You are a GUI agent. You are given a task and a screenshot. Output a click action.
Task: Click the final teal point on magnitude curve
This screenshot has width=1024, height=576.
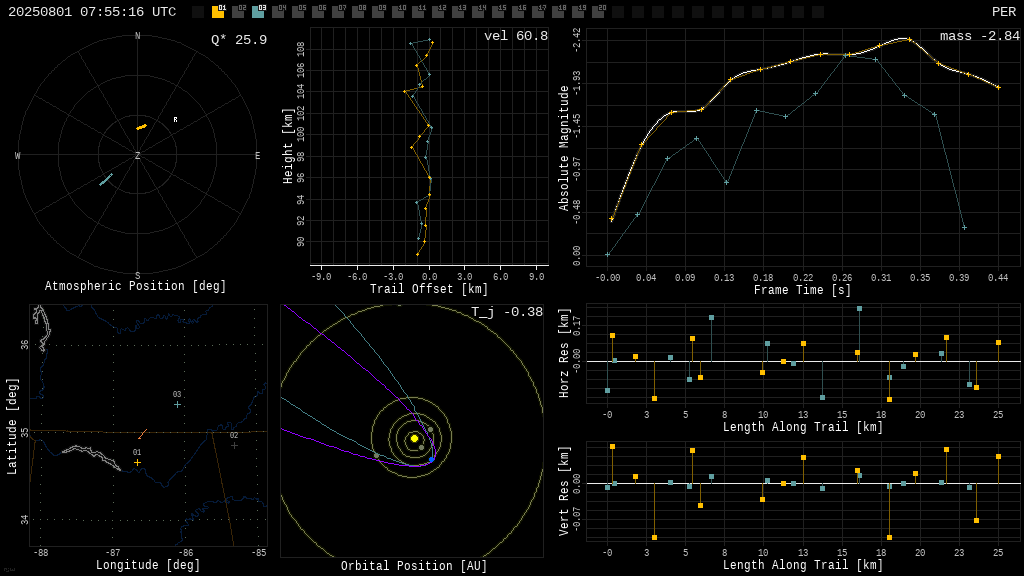point(964,227)
